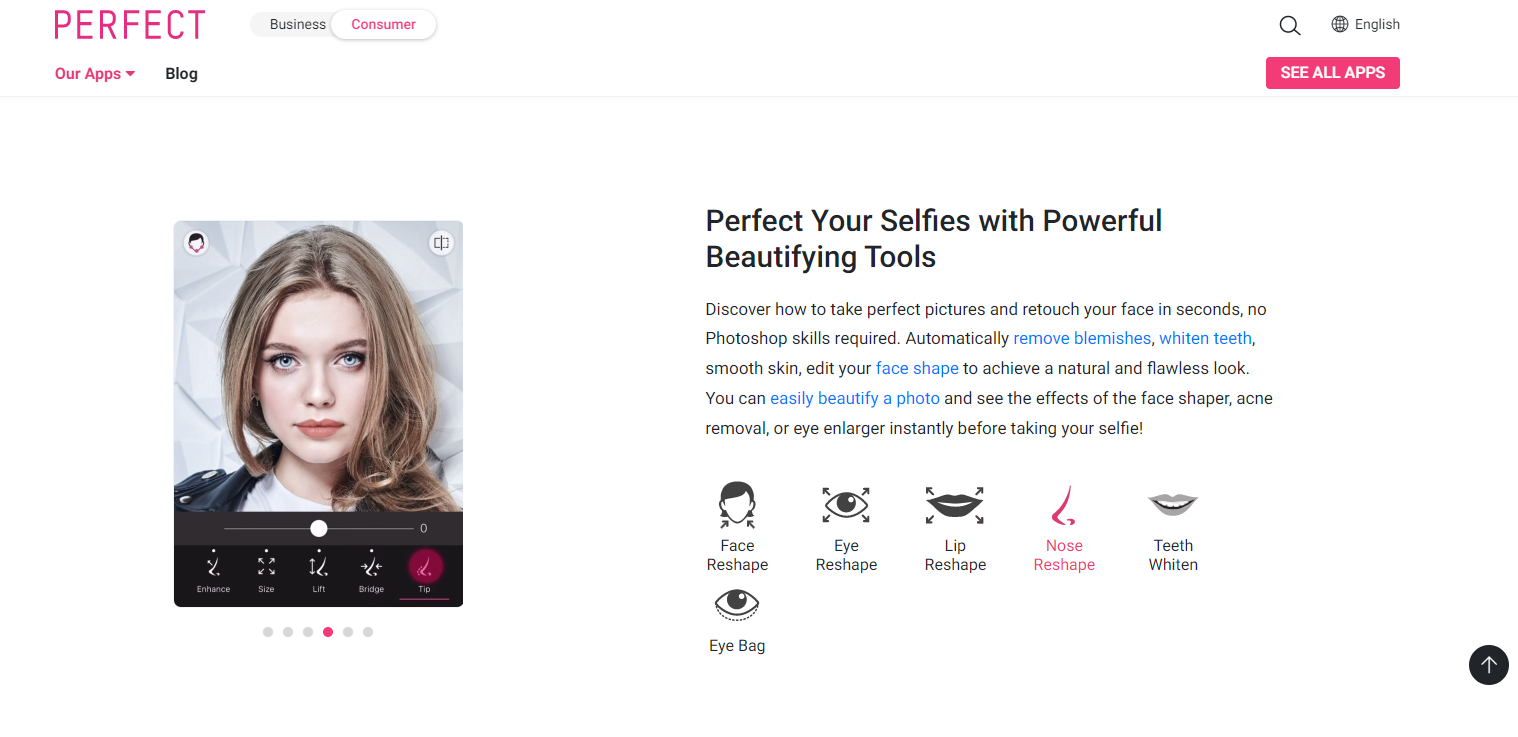1518x737 pixels.
Task: Jump to the last carousel dot
Action: (x=368, y=632)
